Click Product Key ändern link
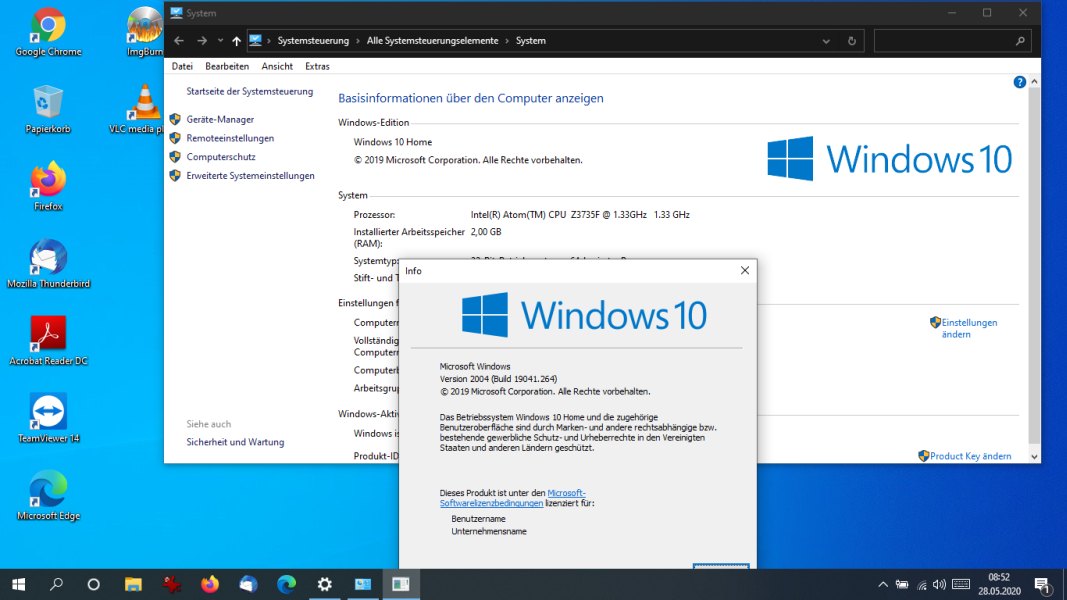 pos(970,456)
